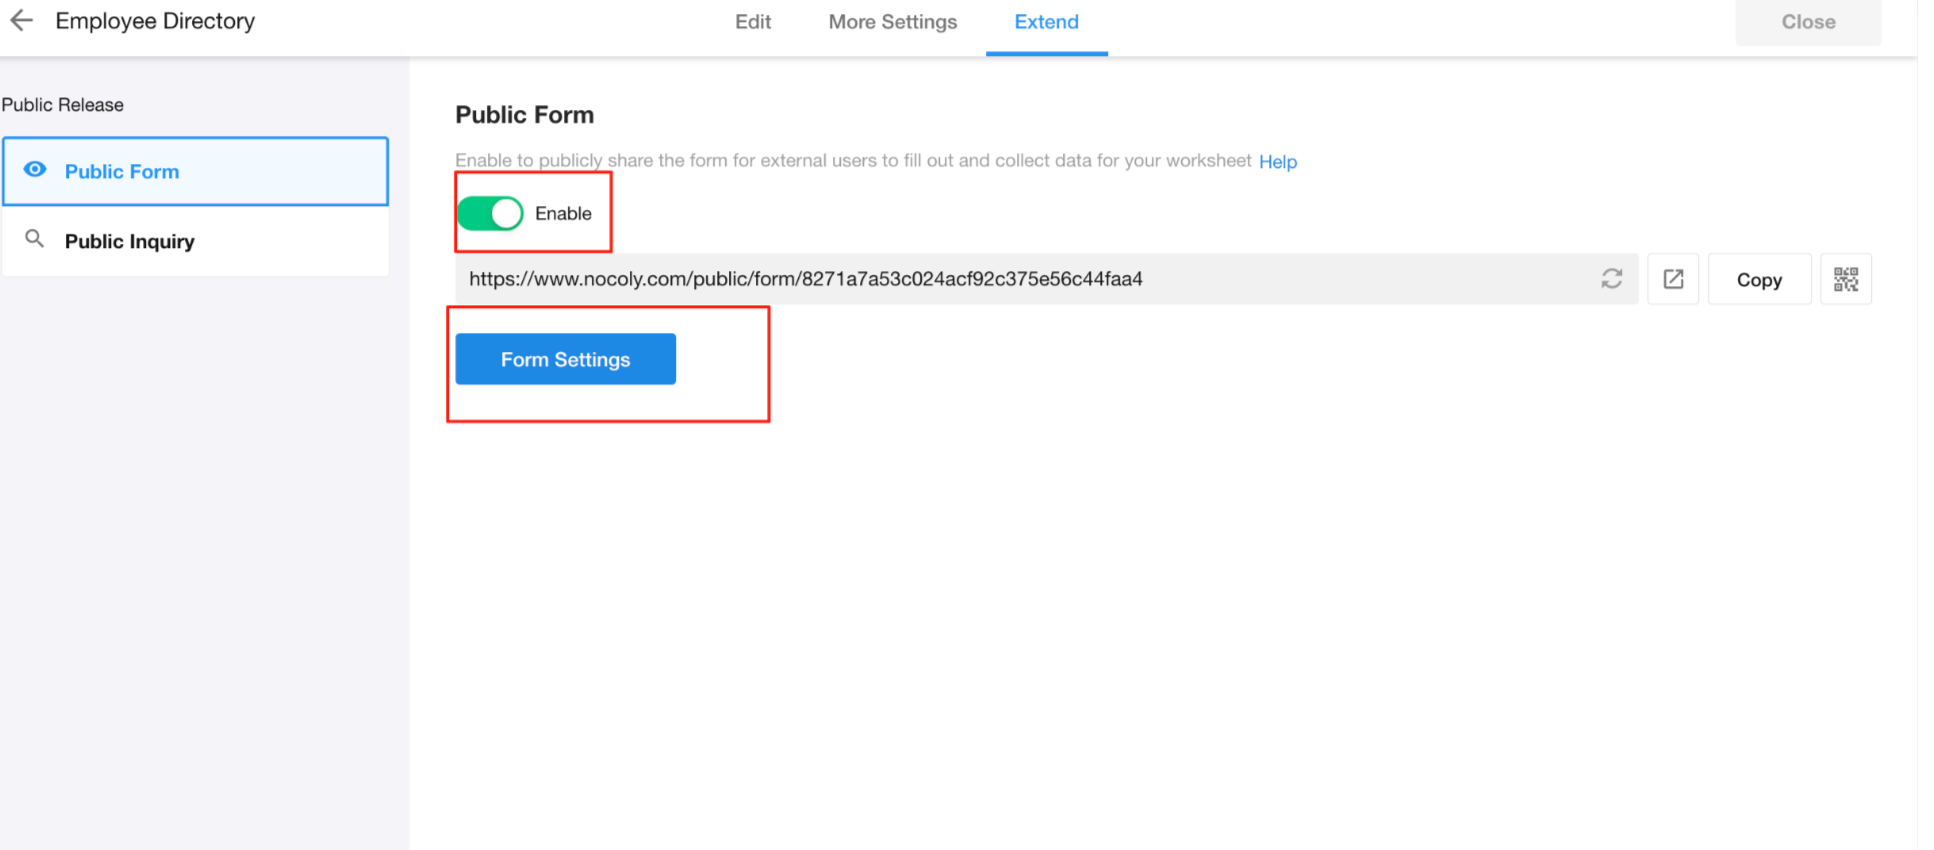Open the Help link
Screen dimensions: 1934x850
tap(1277, 162)
